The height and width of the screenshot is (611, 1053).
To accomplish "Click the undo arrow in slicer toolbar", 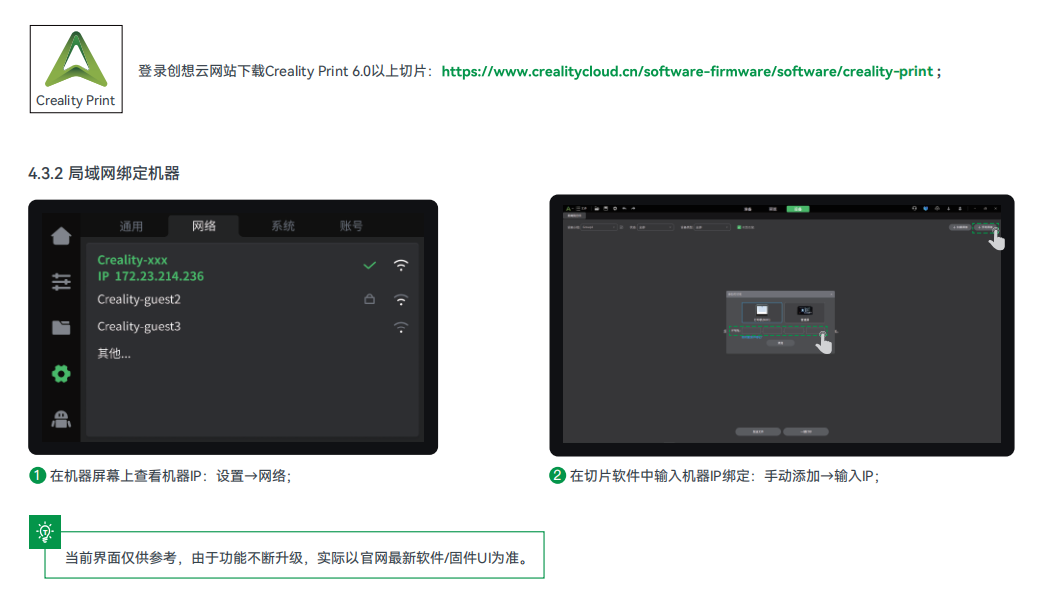I will (625, 209).
